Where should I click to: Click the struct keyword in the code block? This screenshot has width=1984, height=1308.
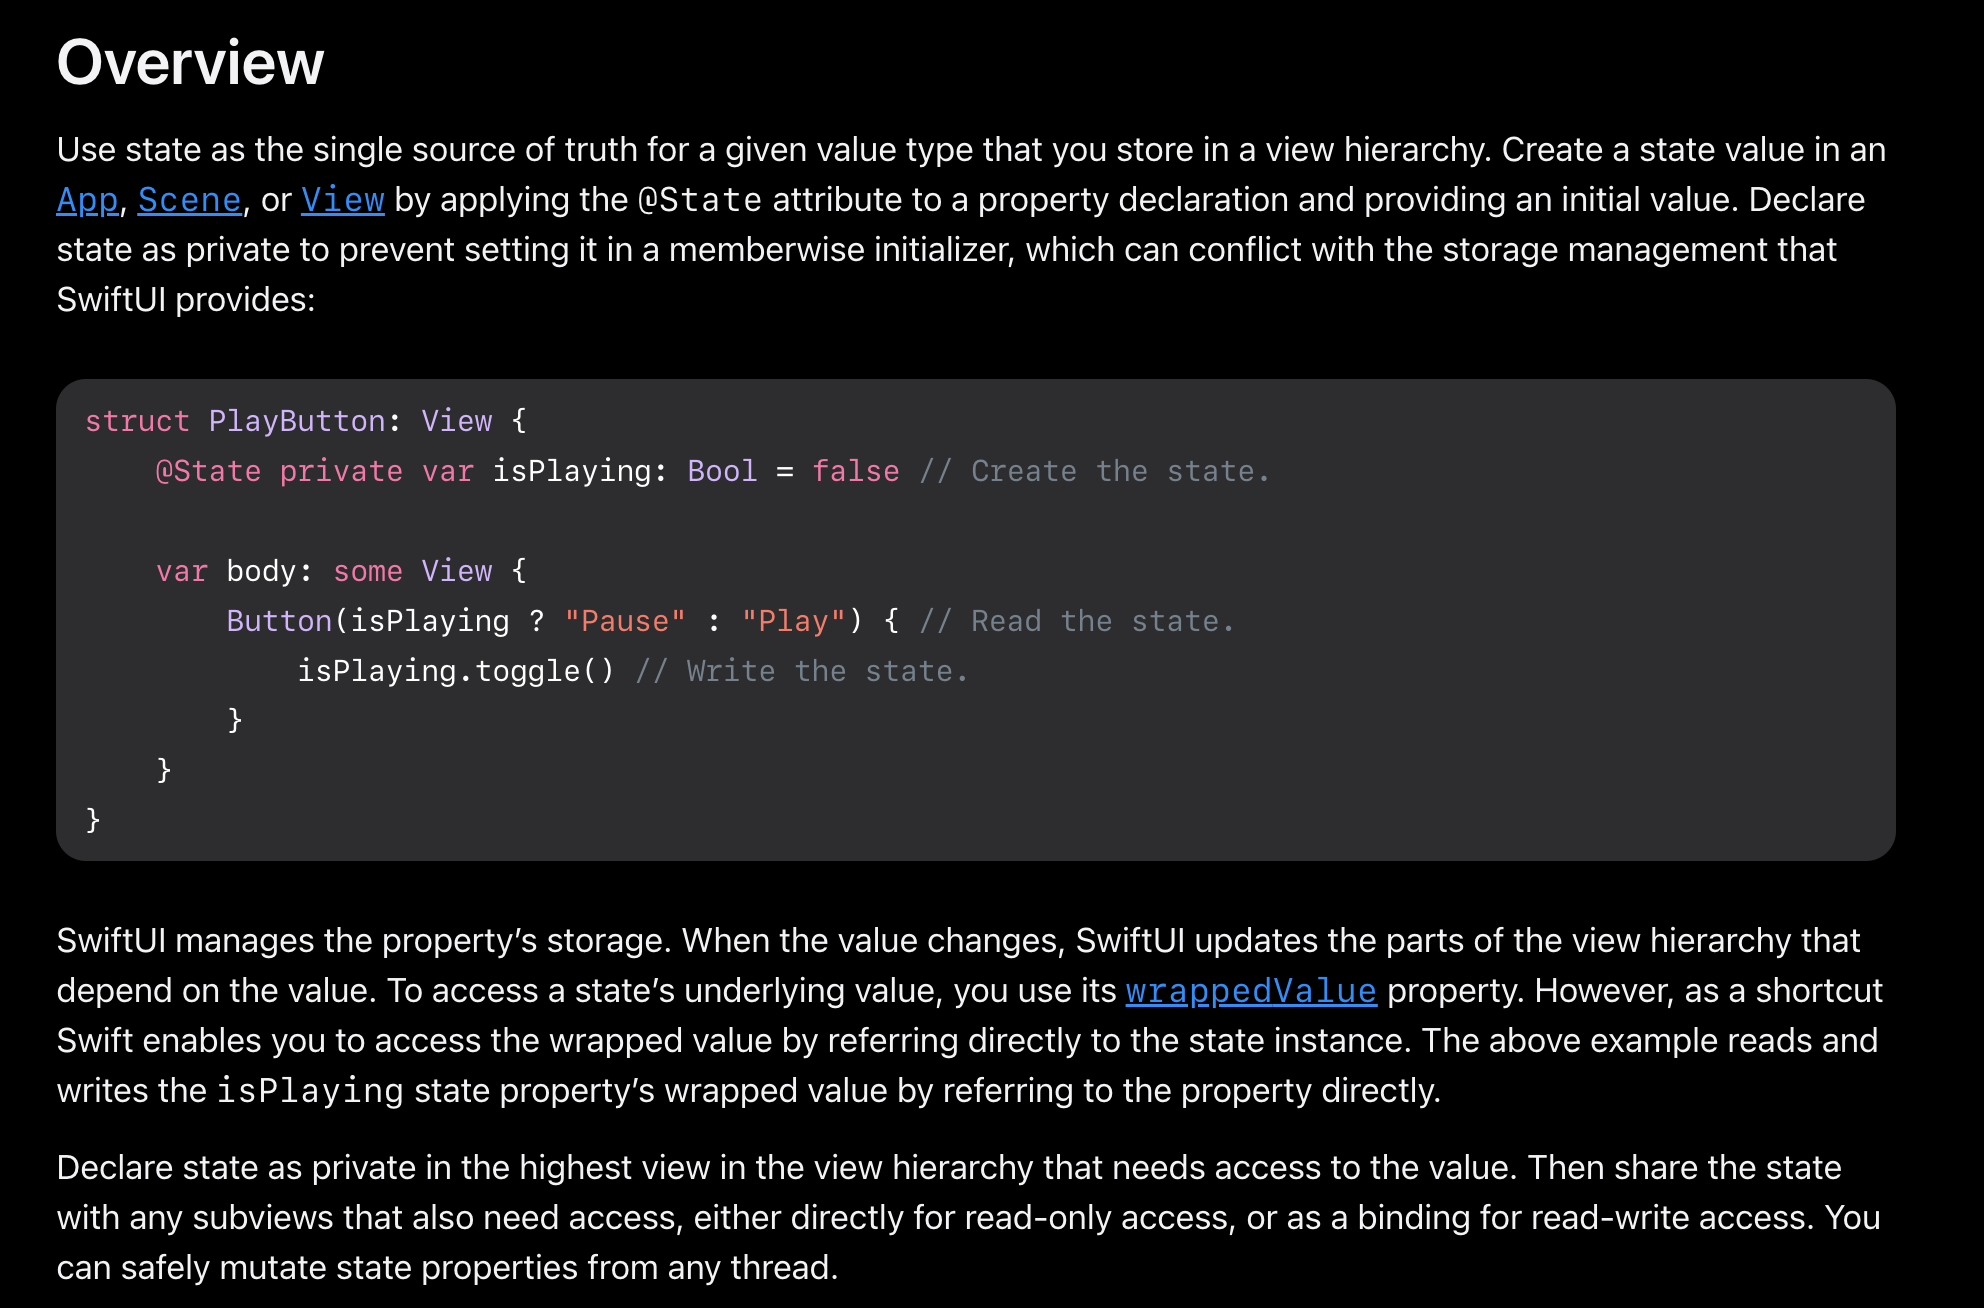pos(137,421)
